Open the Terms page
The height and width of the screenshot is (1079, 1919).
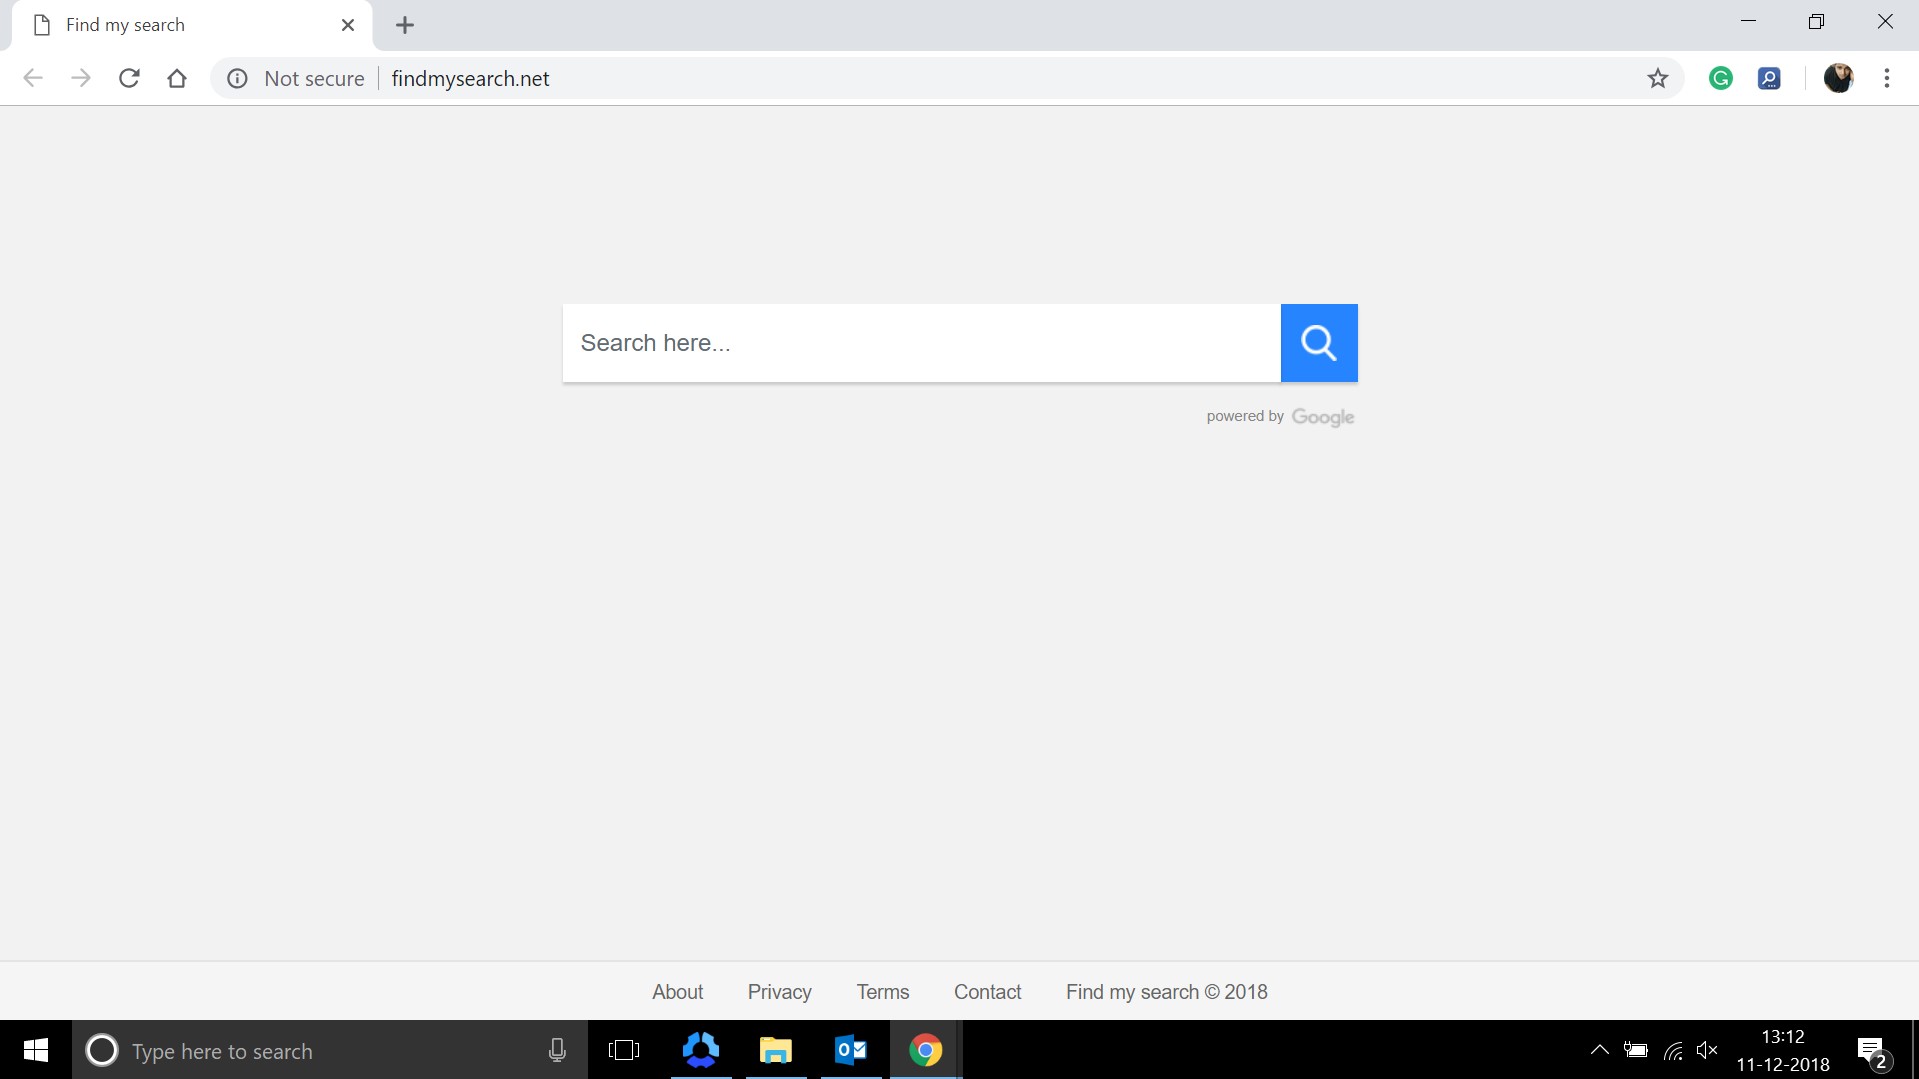[x=882, y=991]
